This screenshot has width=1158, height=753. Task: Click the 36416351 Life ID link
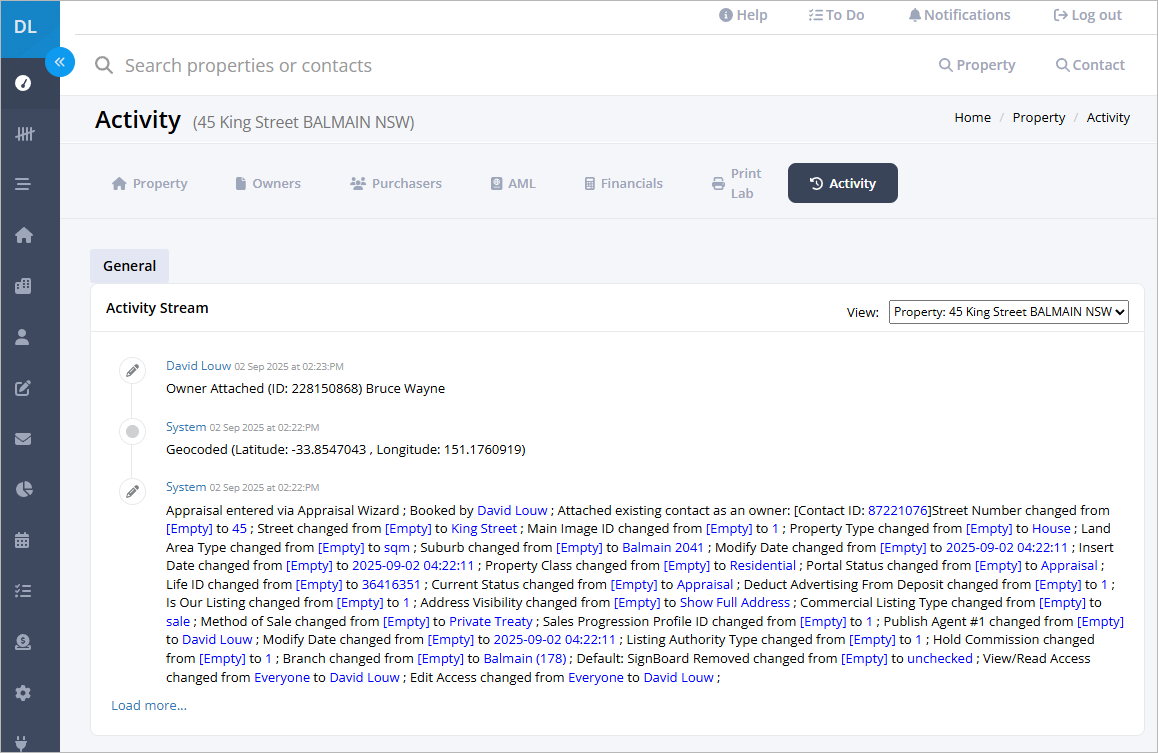click(x=391, y=584)
